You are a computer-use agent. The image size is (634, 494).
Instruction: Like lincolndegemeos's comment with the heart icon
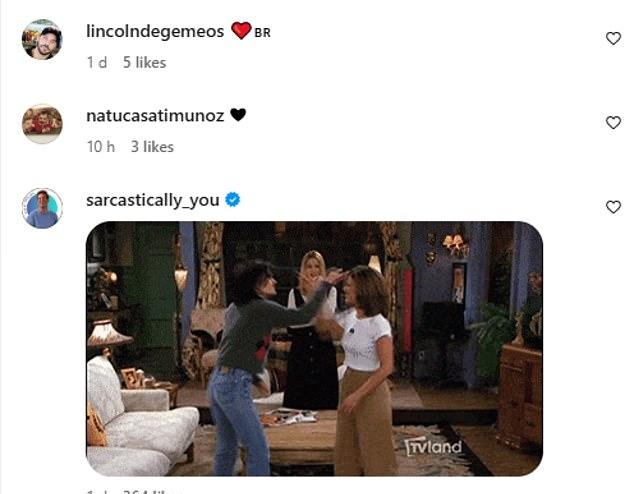pos(613,38)
